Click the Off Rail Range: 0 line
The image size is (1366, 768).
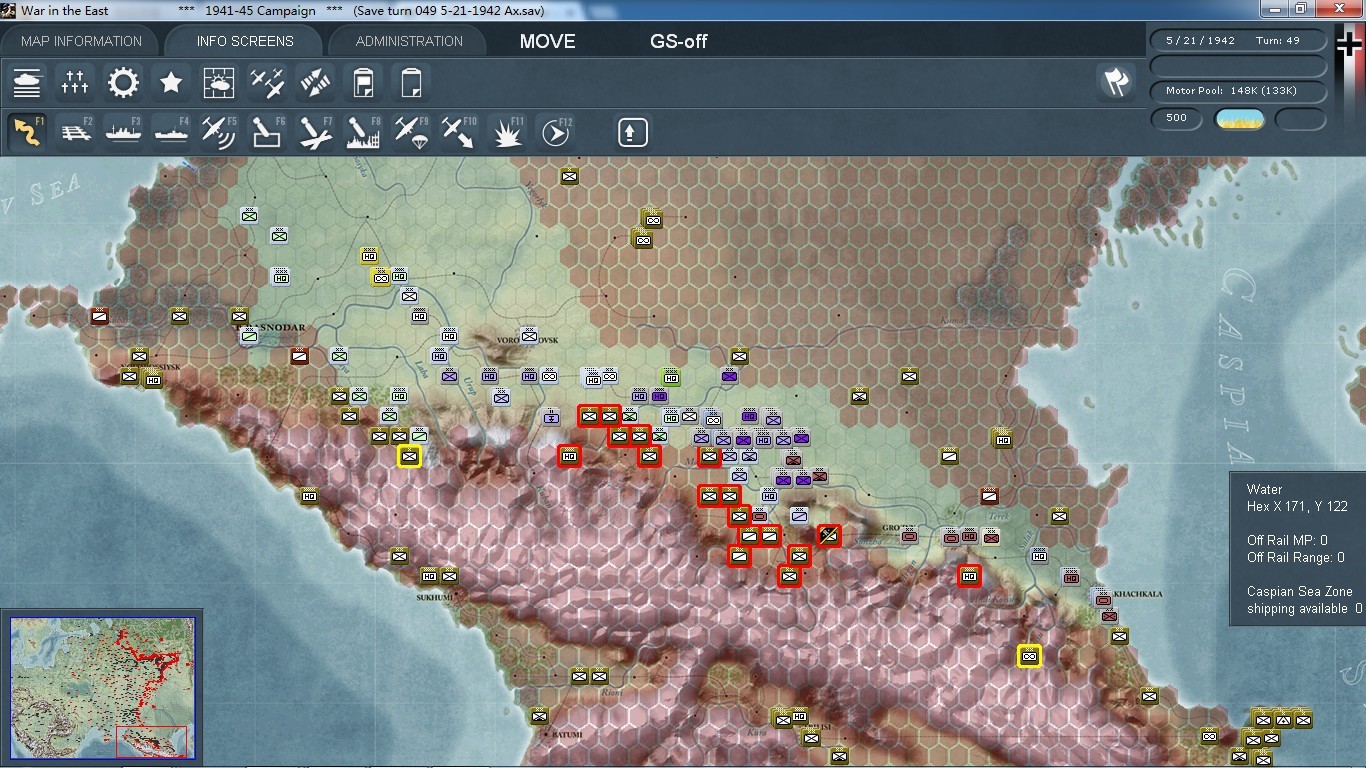1296,557
